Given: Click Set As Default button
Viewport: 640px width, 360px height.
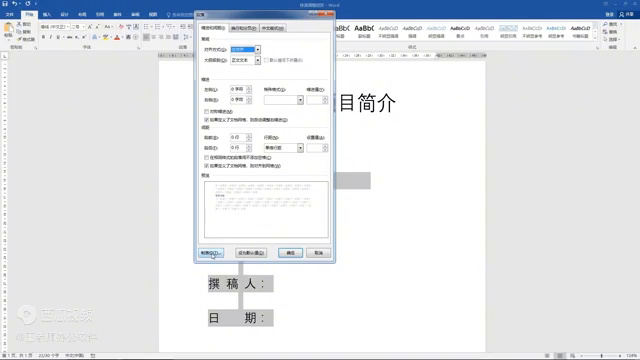Looking at the screenshot, I should 251,253.
